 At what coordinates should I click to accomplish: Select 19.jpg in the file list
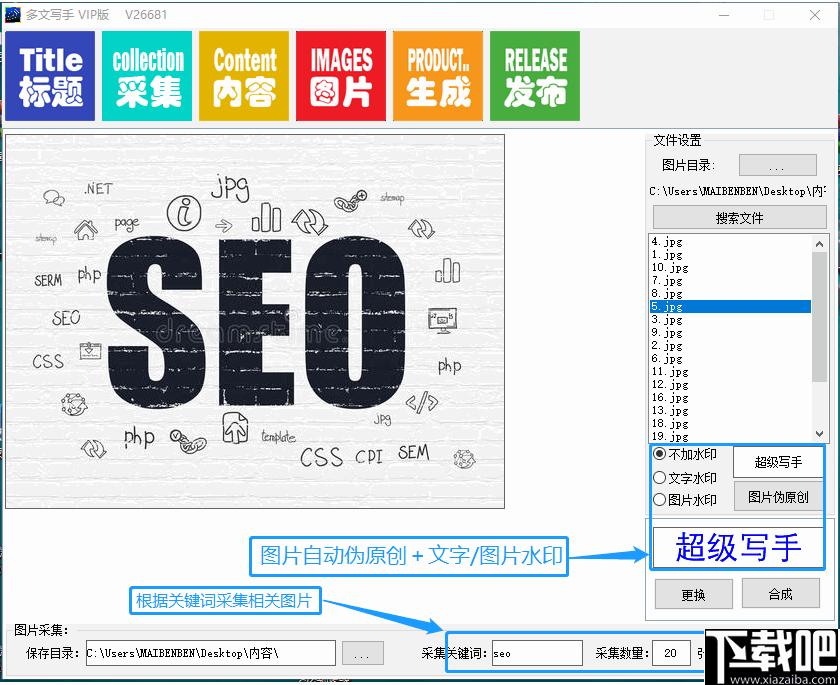(730, 436)
